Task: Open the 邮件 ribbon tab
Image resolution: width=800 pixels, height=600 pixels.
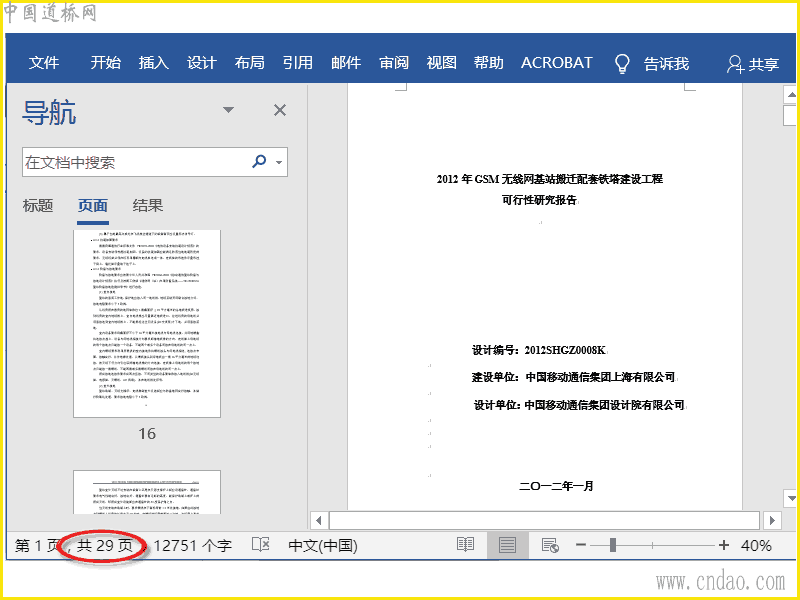Action: coord(346,63)
